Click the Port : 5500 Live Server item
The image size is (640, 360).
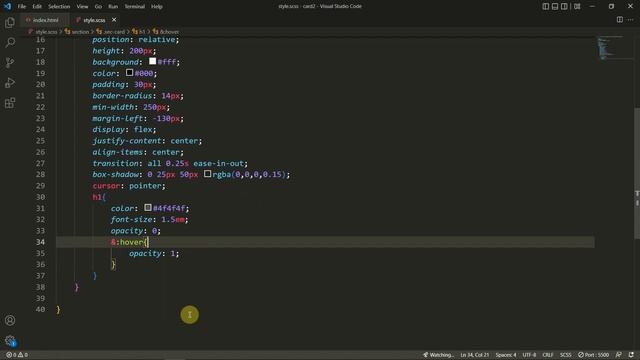593,355
